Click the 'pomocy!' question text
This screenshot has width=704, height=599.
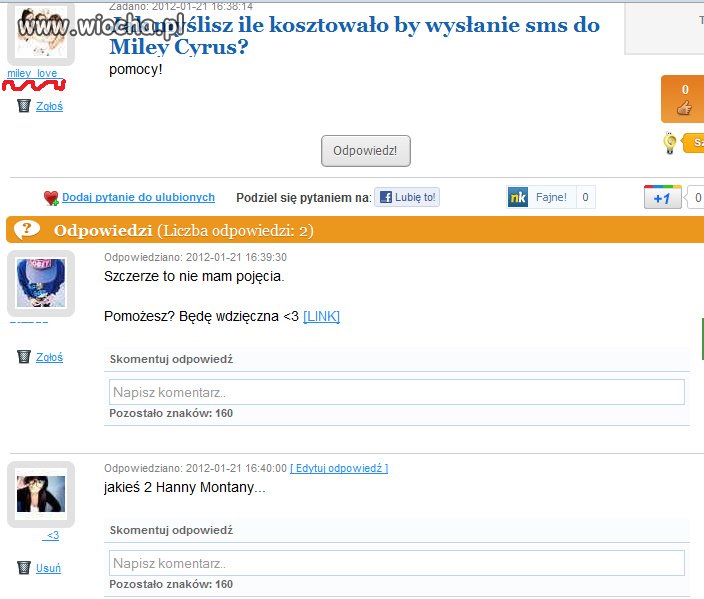pos(136,70)
